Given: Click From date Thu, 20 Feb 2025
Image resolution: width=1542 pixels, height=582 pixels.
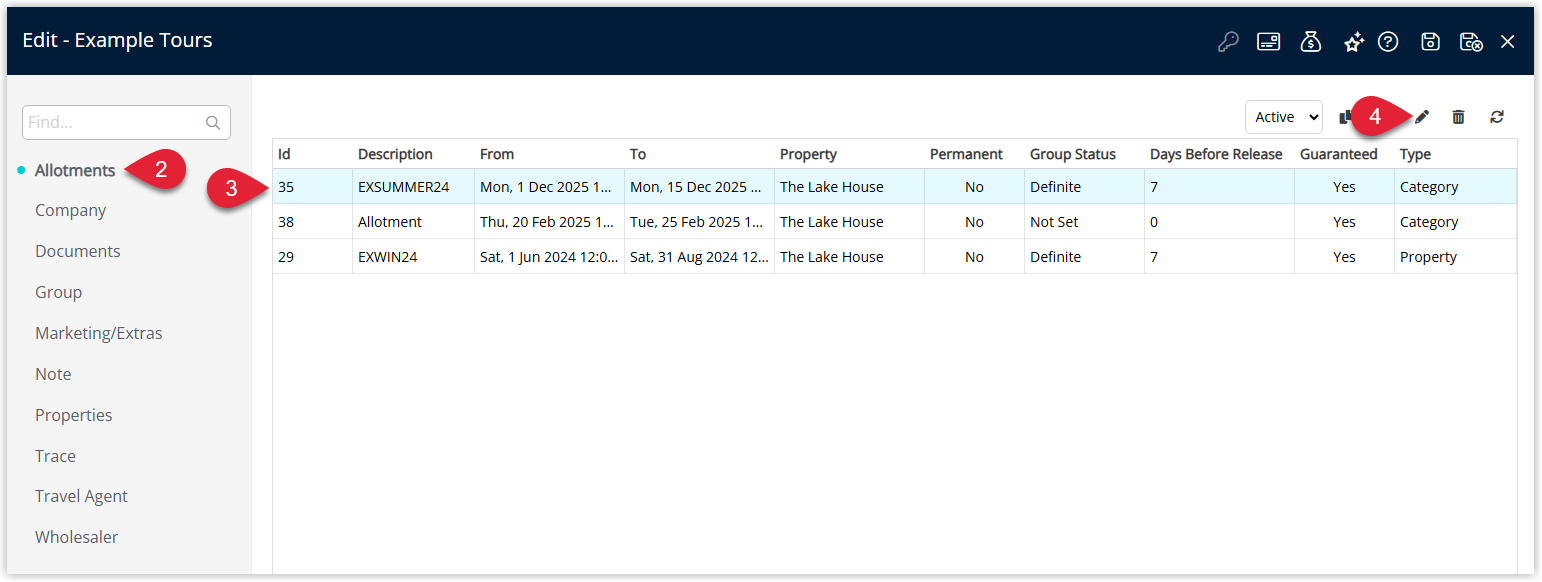Looking at the screenshot, I should [x=549, y=222].
